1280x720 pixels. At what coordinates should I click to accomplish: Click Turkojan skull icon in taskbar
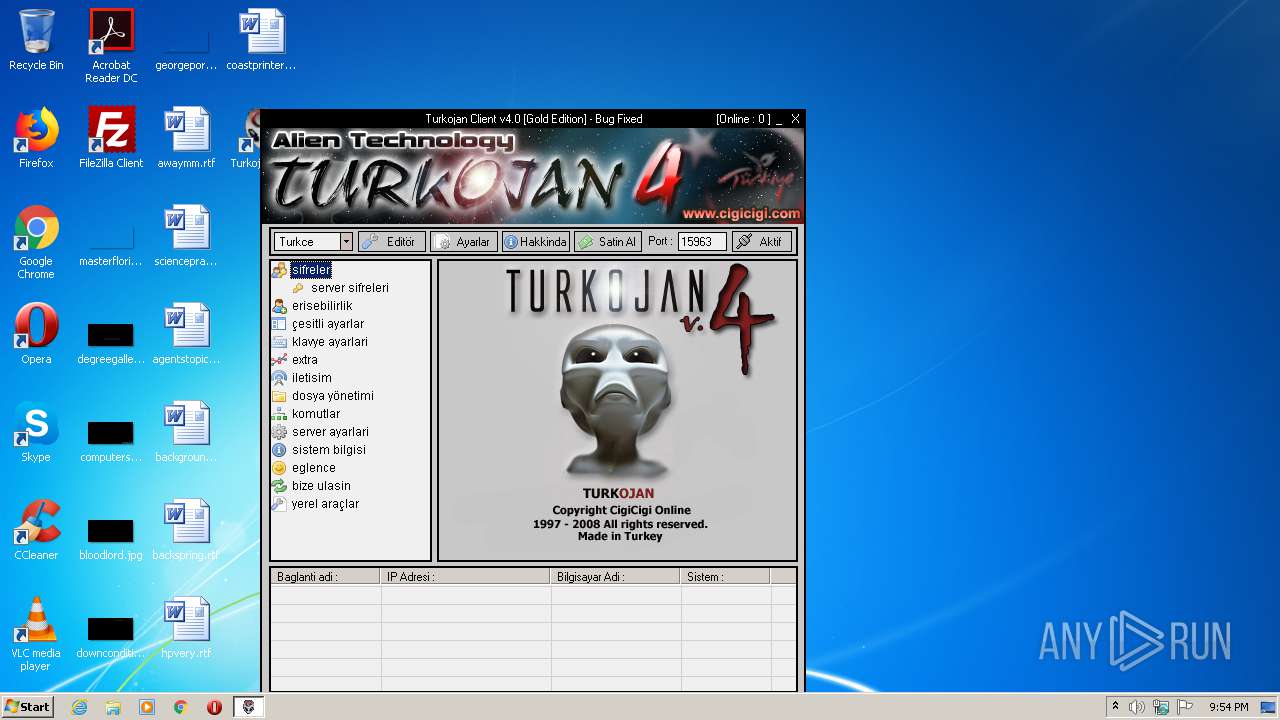pyautogui.click(x=249, y=707)
